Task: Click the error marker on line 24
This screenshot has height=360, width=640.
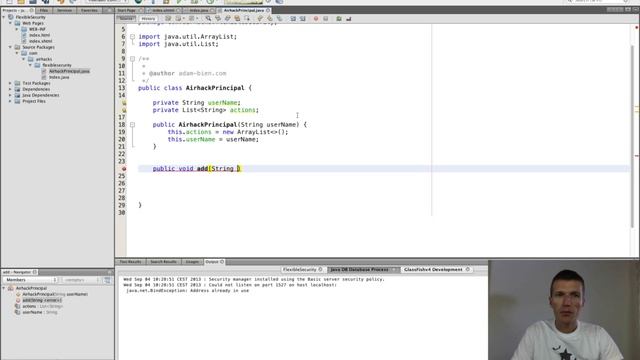Action: pos(124,169)
